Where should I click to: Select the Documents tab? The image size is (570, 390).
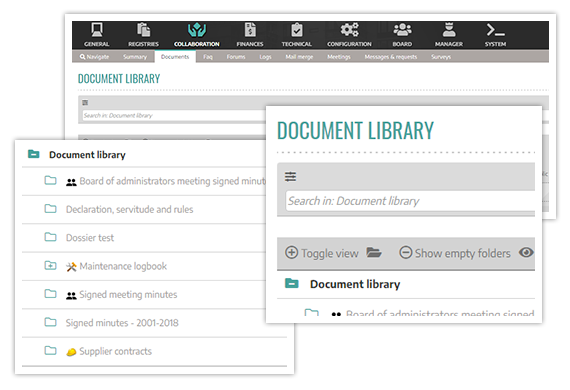point(175,57)
